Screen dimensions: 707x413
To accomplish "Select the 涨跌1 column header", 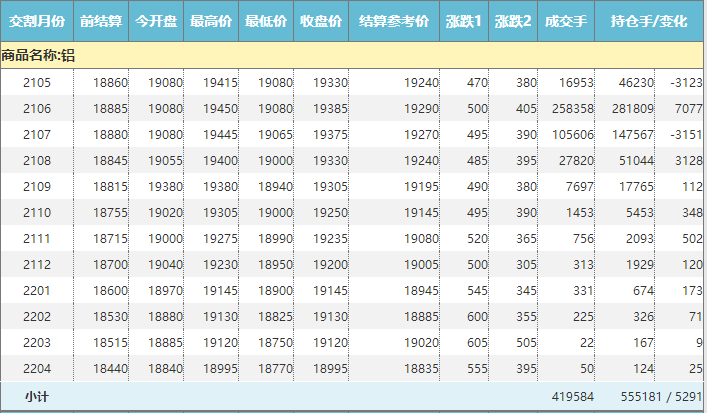I will coord(464,21).
